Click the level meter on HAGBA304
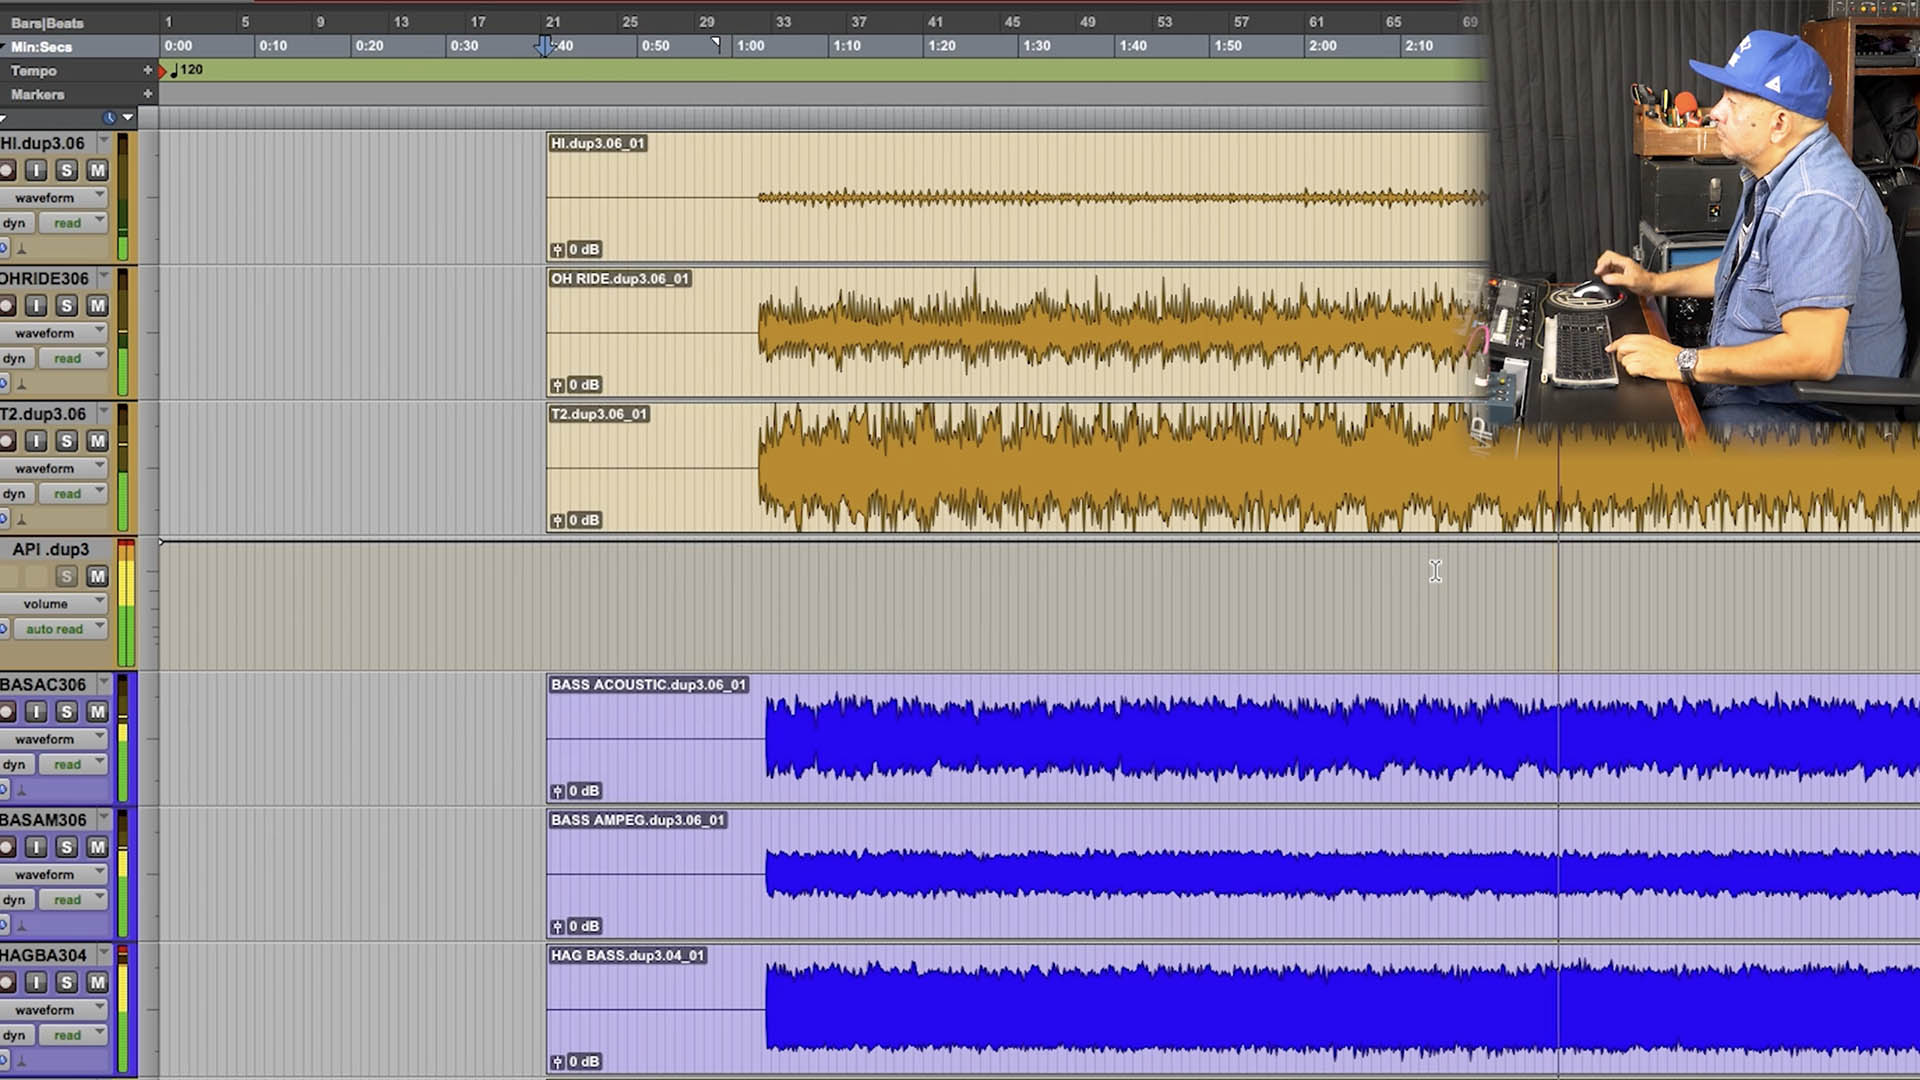This screenshot has width=1920, height=1080. click(x=121, y=1010)
